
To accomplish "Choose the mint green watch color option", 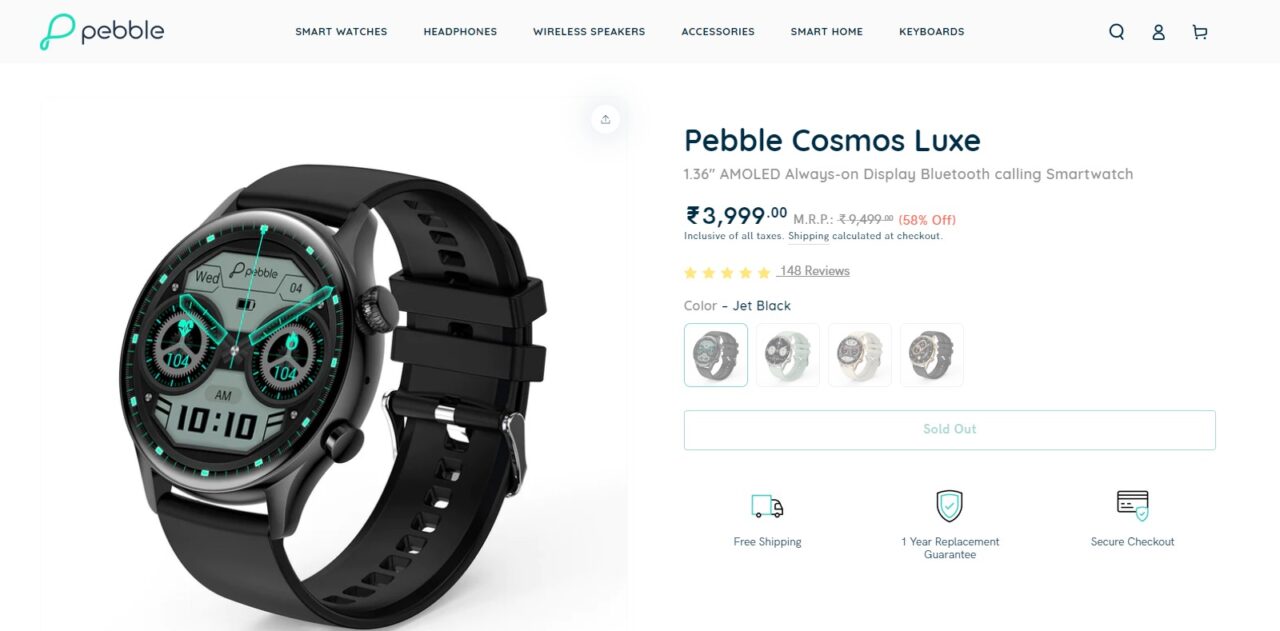I will point(788,355).
